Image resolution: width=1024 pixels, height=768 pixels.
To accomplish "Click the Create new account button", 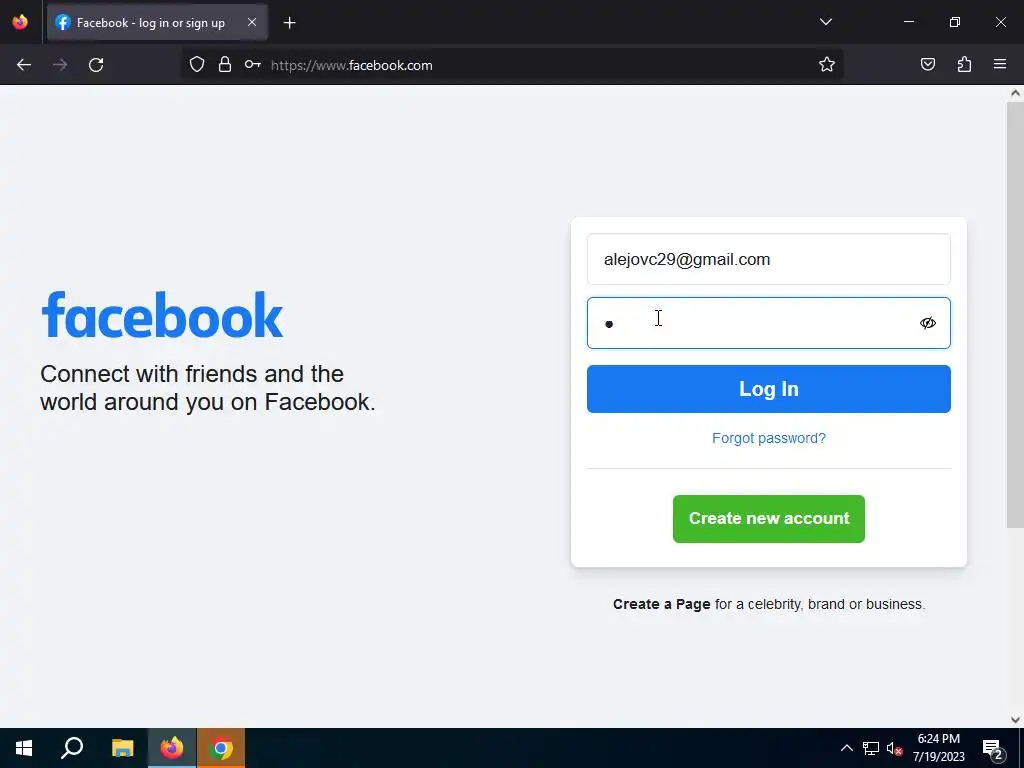I will (769, 519).
